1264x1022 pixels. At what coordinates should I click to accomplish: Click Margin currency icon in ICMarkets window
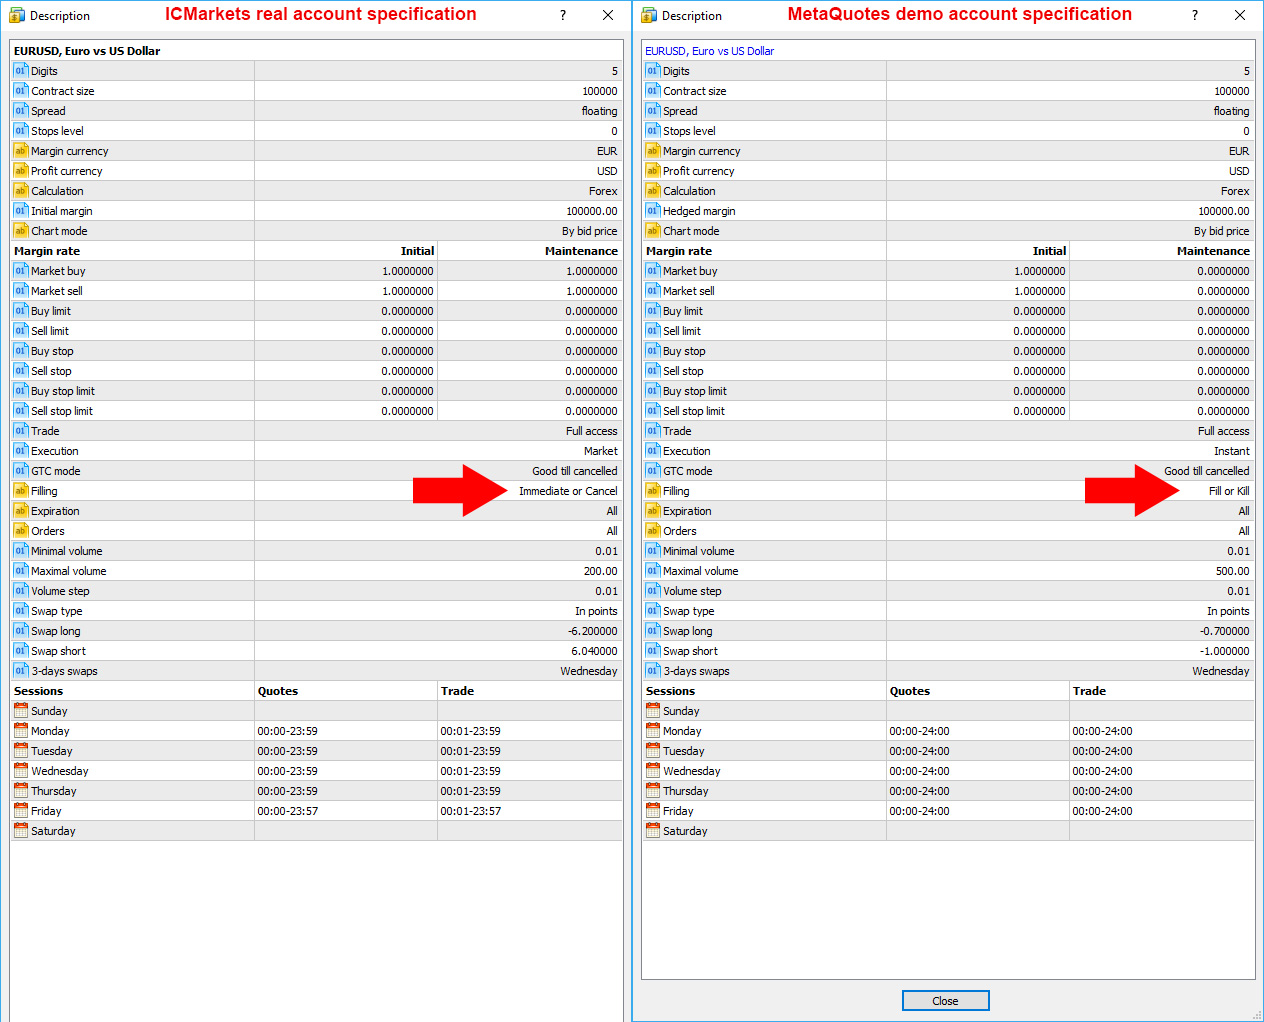[21, 150]
